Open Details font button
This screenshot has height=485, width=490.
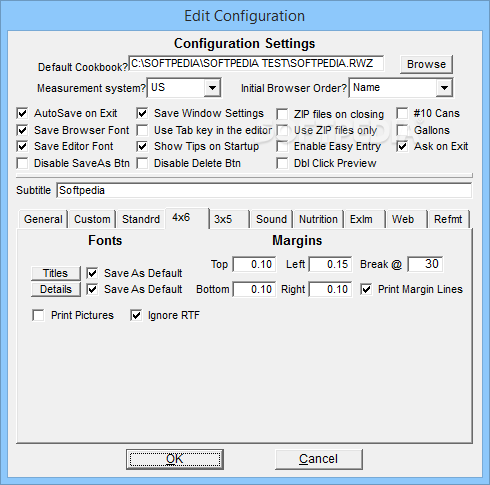point(56,289)
